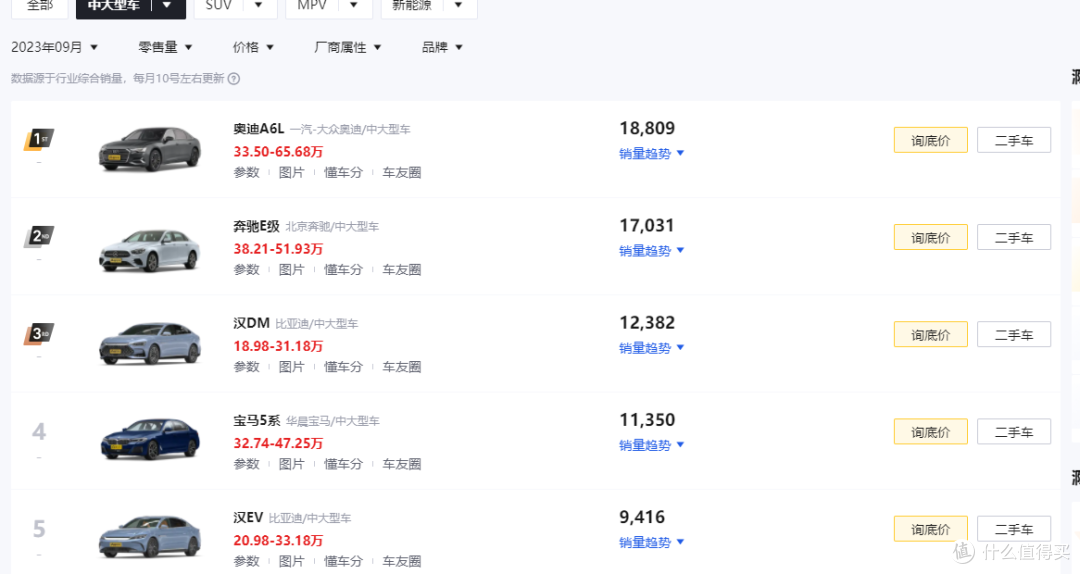Screen dimensions: 1080x574
Task: View 图片 for 奥迪A6L
Action: pos(291,172)
